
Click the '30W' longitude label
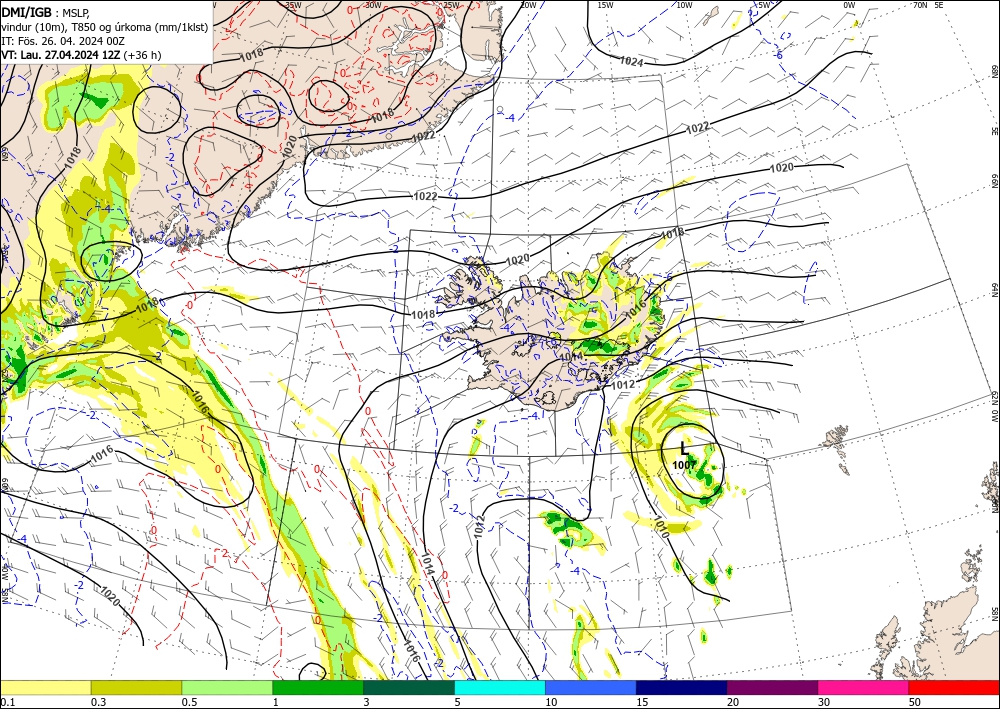(373, 5)
